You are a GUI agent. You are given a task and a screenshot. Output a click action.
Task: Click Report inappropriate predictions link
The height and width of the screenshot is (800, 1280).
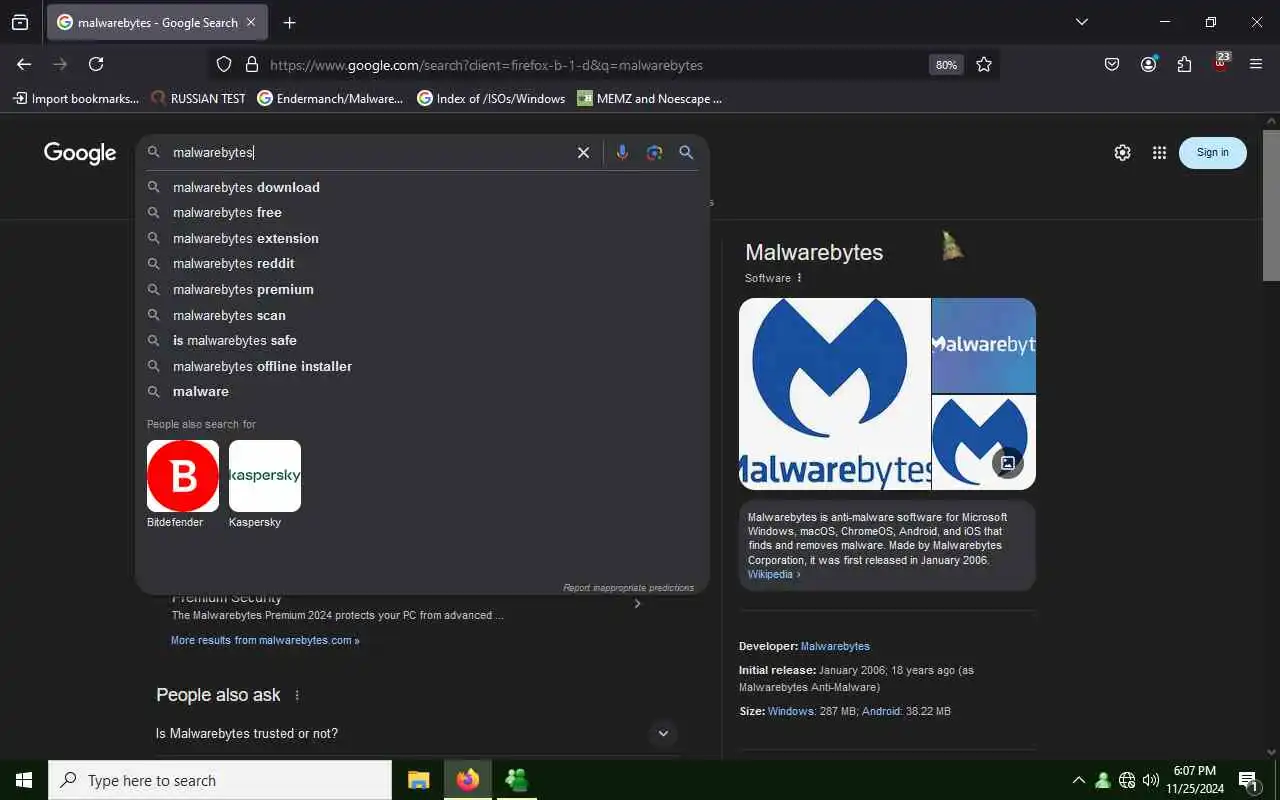pos(628,588)
